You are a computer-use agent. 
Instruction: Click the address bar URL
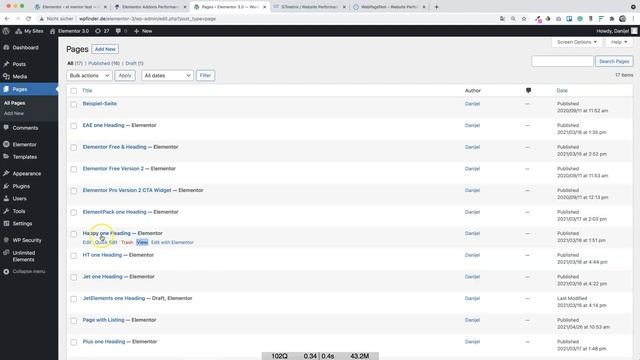147,19
